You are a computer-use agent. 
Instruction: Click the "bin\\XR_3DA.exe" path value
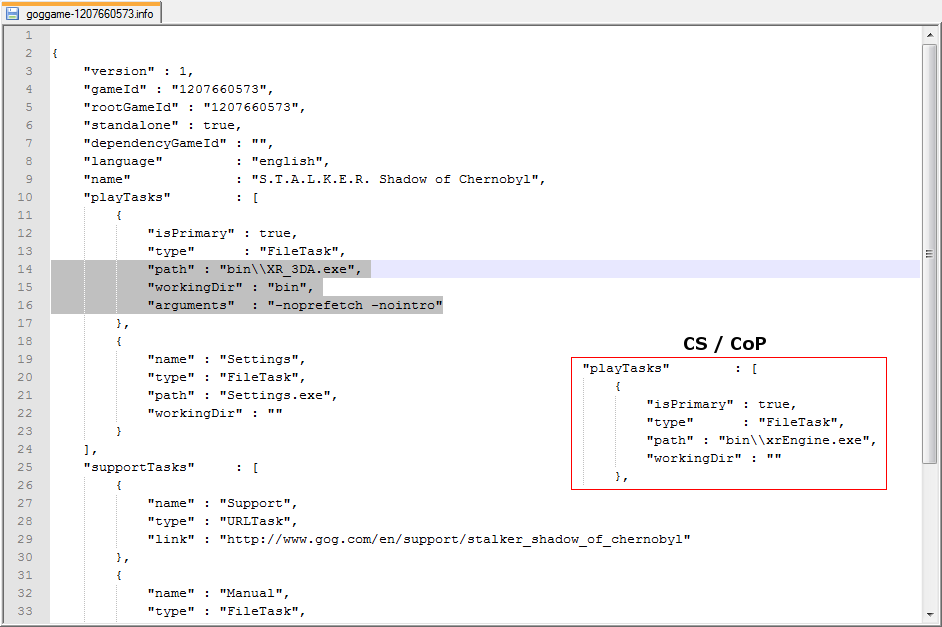tap(287, 269)
